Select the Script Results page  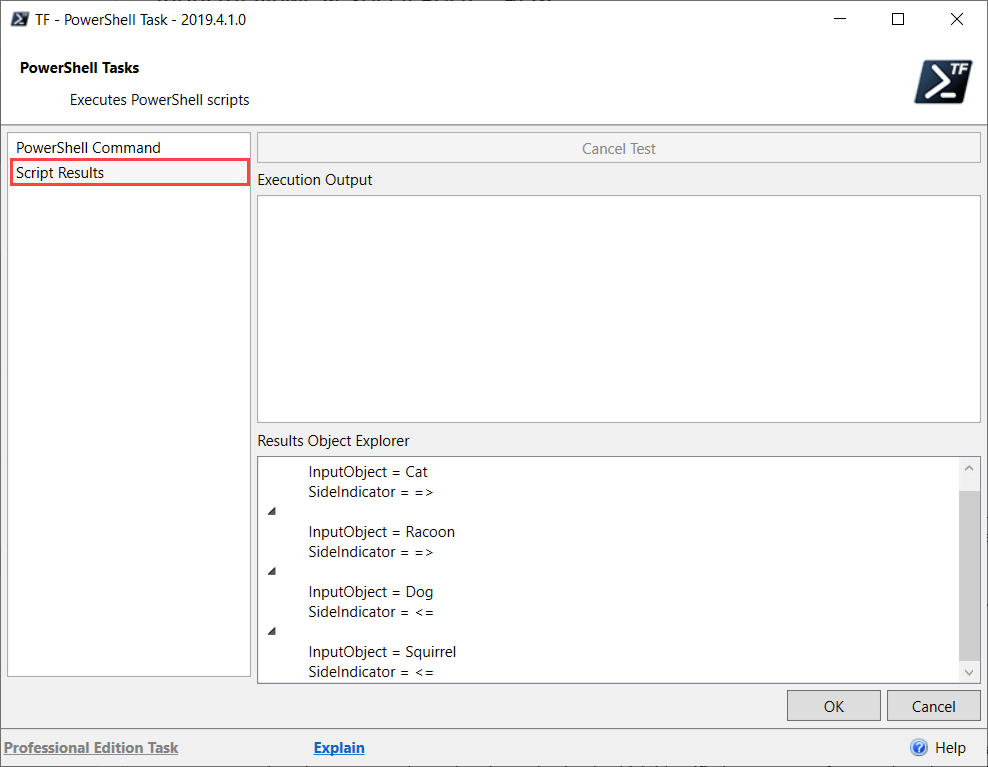(x=128, y=172)
